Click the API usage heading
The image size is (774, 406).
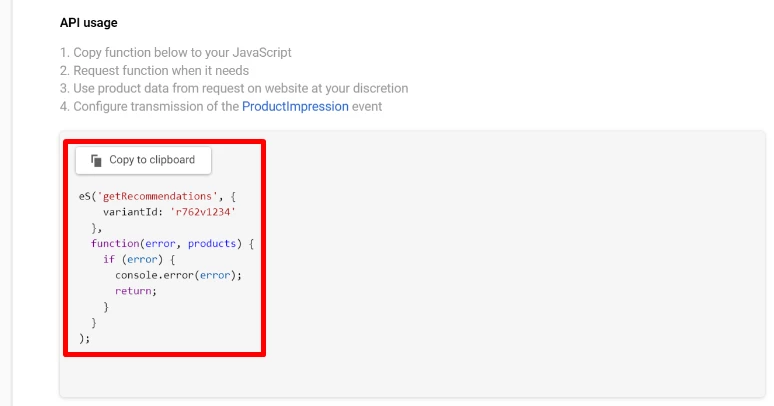89,23
